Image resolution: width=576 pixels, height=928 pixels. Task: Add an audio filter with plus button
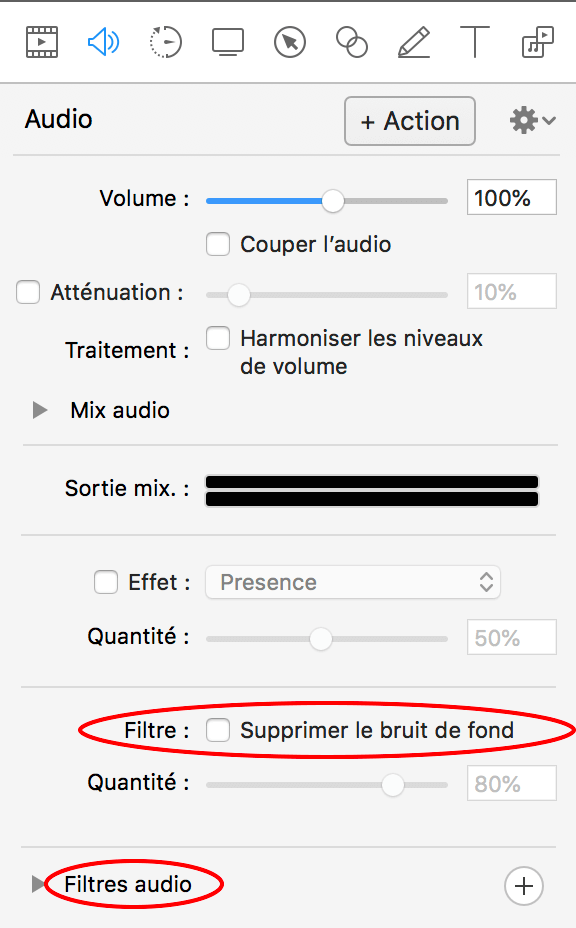pos(524,886)
